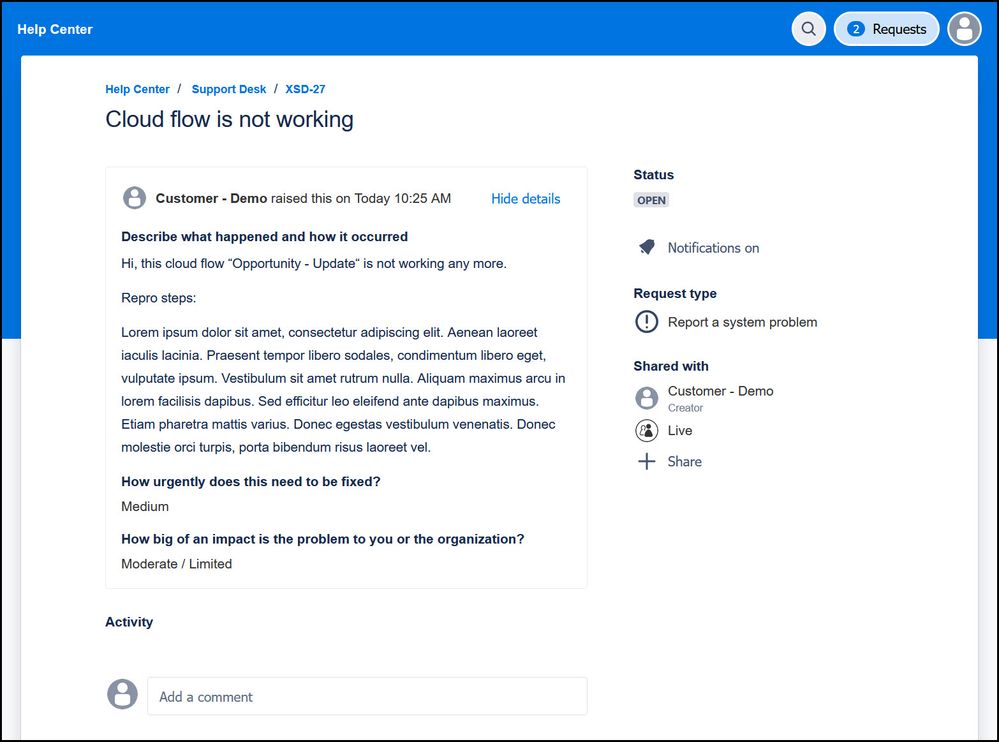Click the 'Share' text under Shared with
This screenshot has width=999, height=742.
pyautogui.click(x=684, y=462)
